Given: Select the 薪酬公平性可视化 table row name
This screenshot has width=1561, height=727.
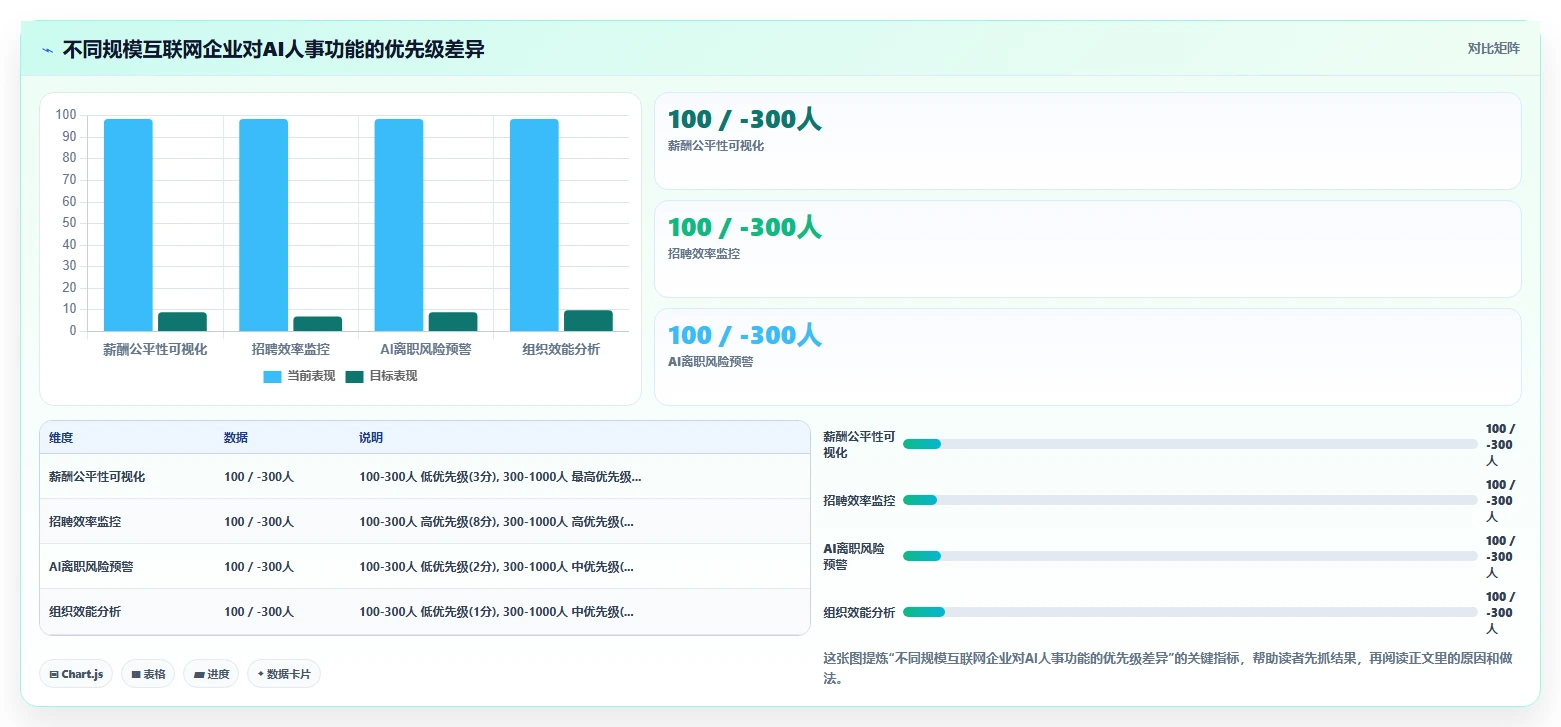Looking at the screenshot, I should click(x=97, y=477).
